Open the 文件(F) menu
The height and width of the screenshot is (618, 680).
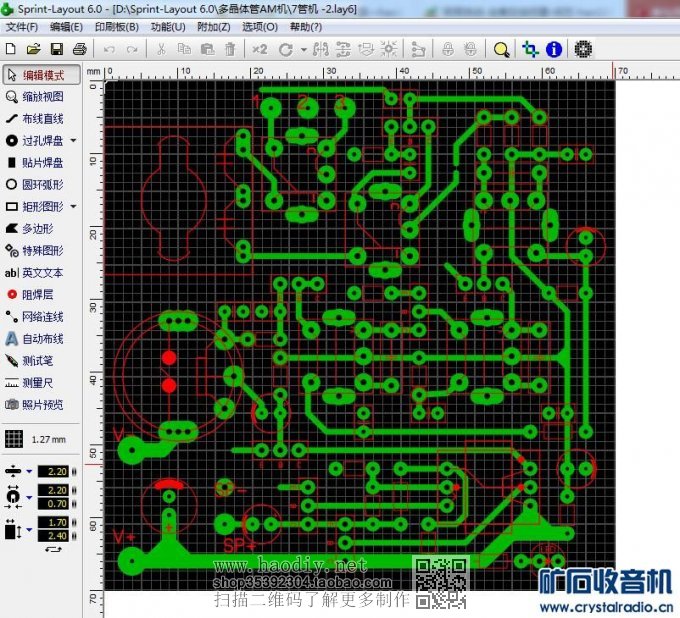(x=22, y=27)
